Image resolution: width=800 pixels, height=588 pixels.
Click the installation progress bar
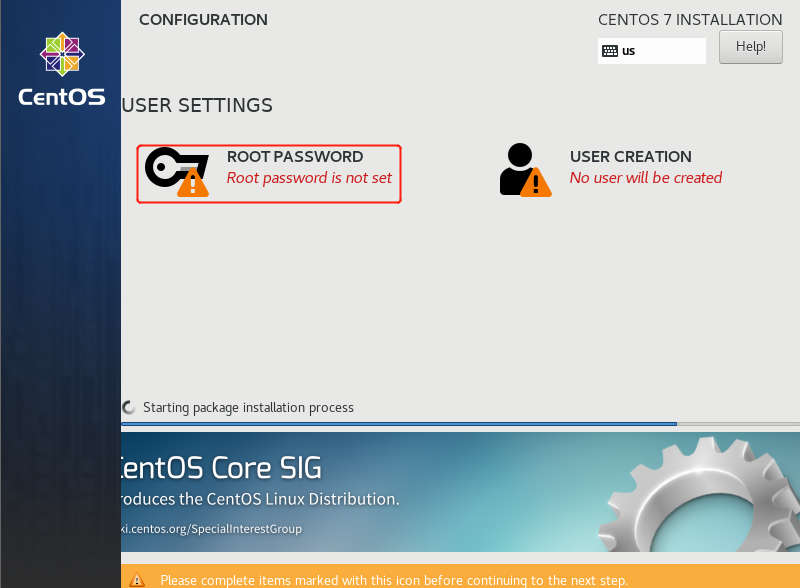coord(460,424)
